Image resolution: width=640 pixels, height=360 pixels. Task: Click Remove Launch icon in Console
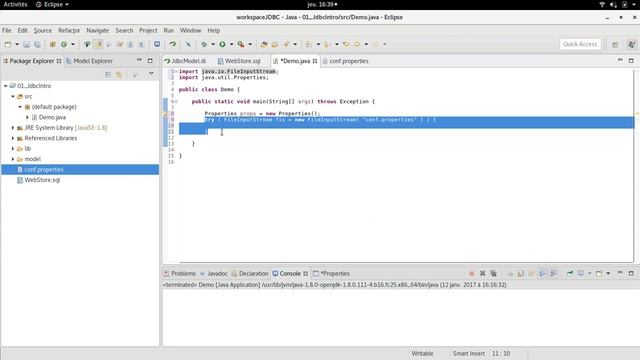(482, 273)
